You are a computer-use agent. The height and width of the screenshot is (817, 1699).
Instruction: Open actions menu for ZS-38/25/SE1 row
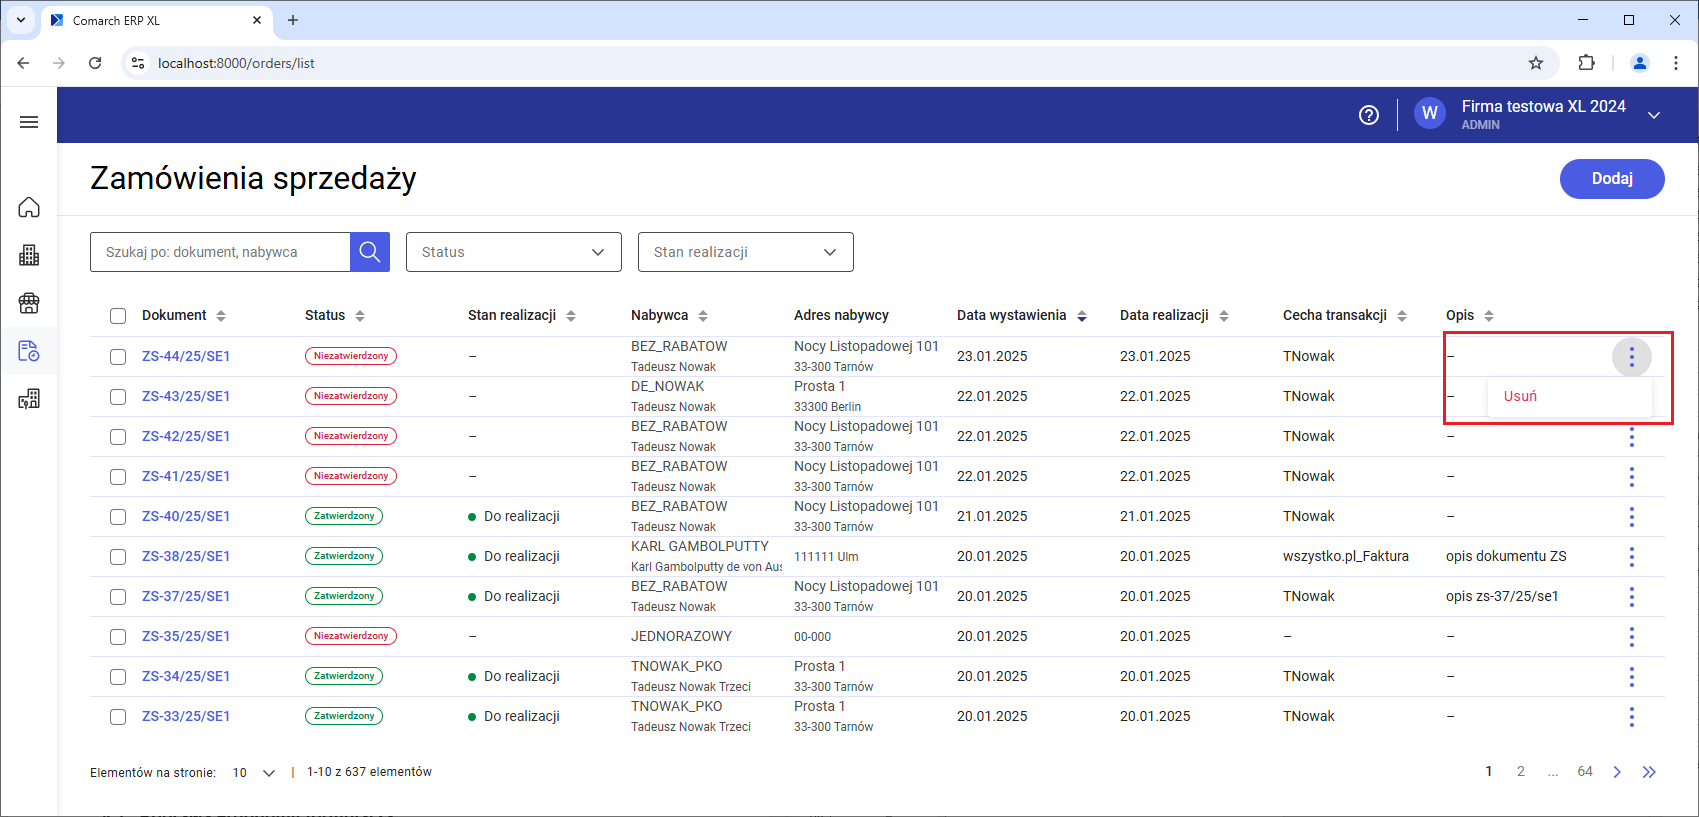click(x=1631, y=557)
